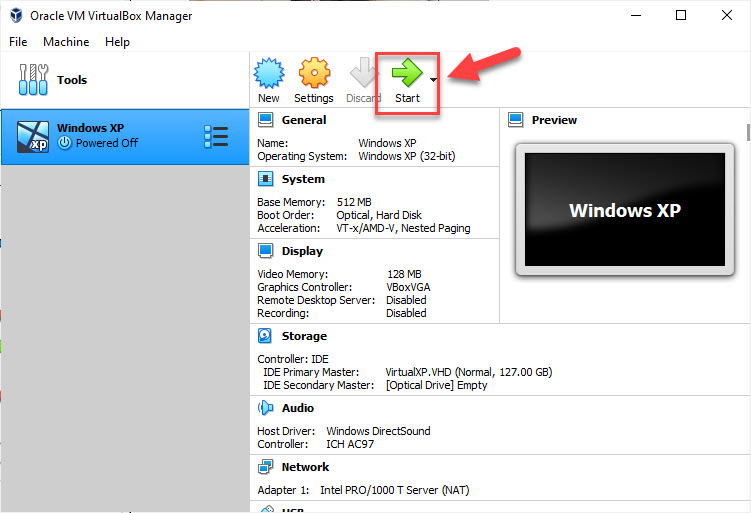Viewport: 751px width, 513px height.
Task: Open the General section heading
Action: click(x=304, y=120)
